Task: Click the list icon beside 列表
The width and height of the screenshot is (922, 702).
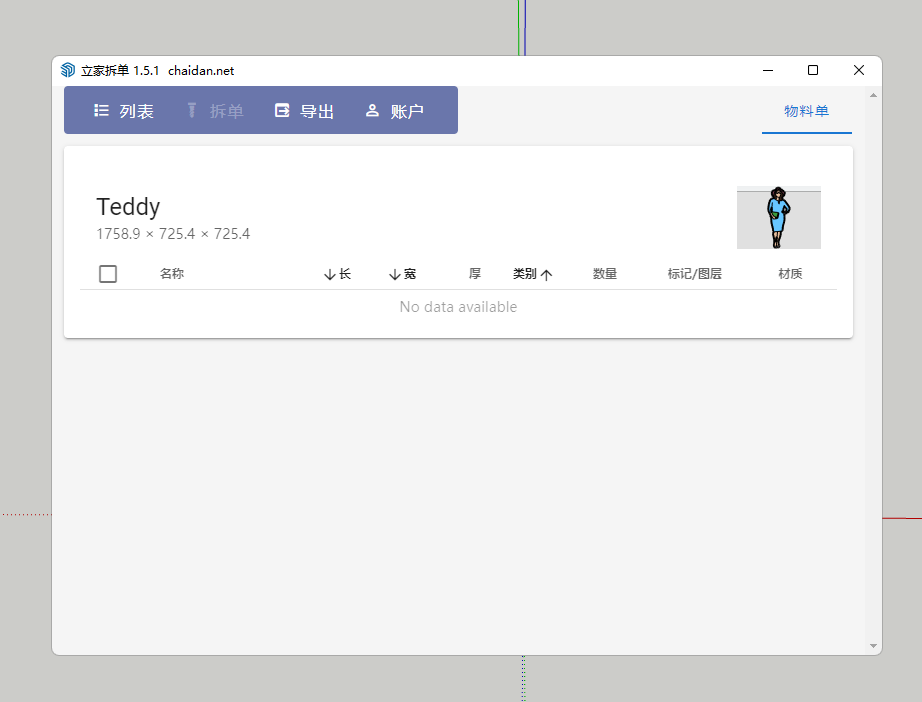Action: (x=101, y=111)
